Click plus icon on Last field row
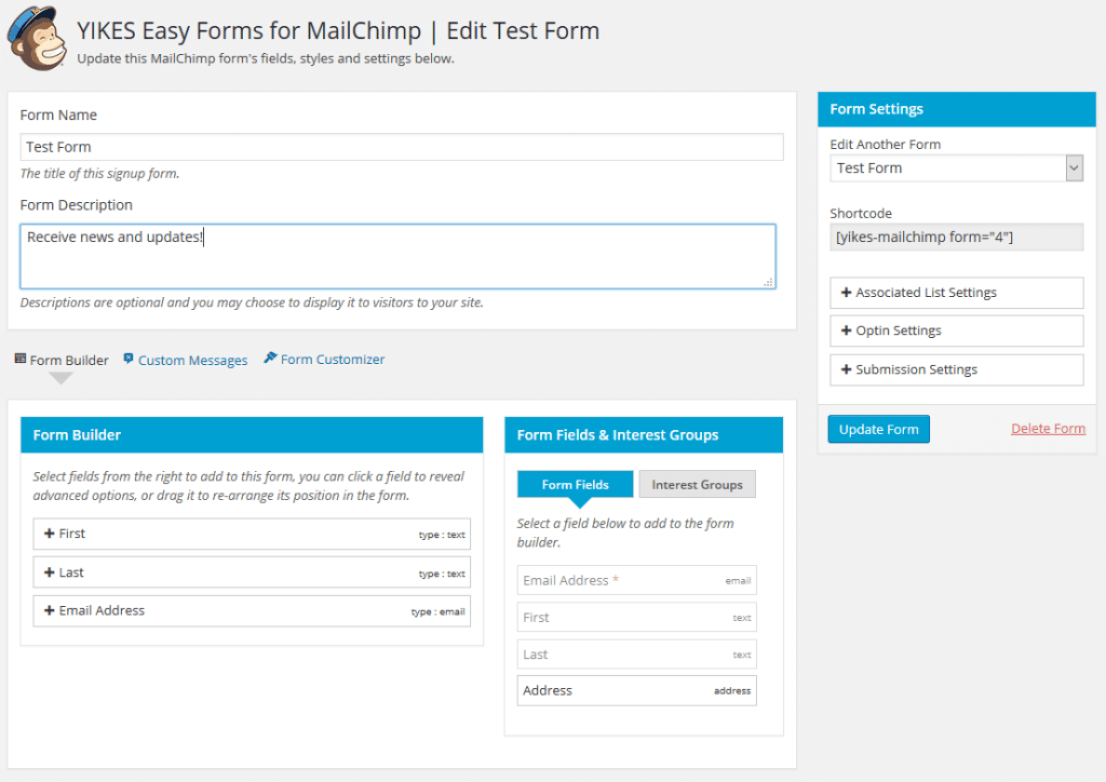Screen dimensions: 1106x782 coord(49,573)
